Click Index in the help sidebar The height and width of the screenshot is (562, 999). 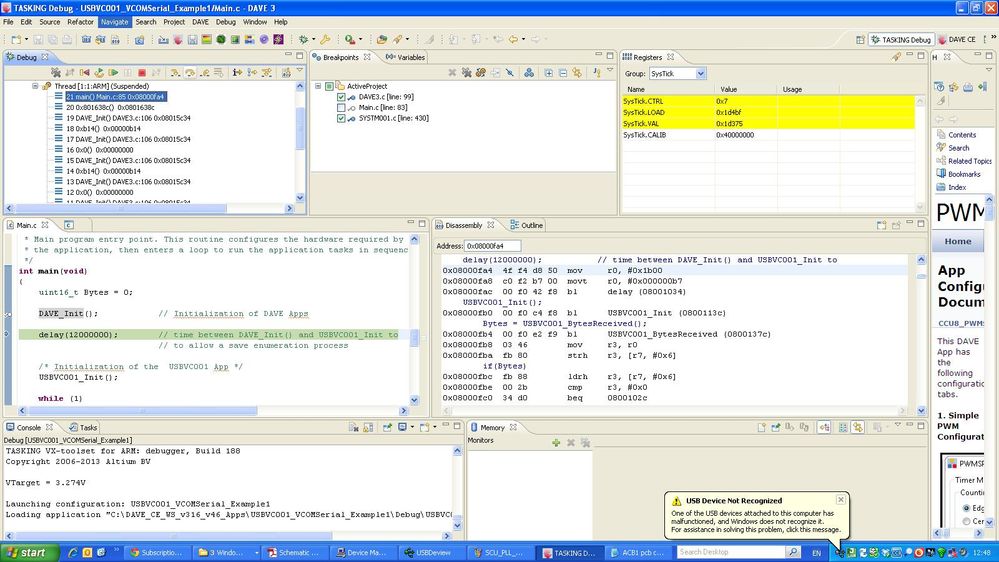957,187
